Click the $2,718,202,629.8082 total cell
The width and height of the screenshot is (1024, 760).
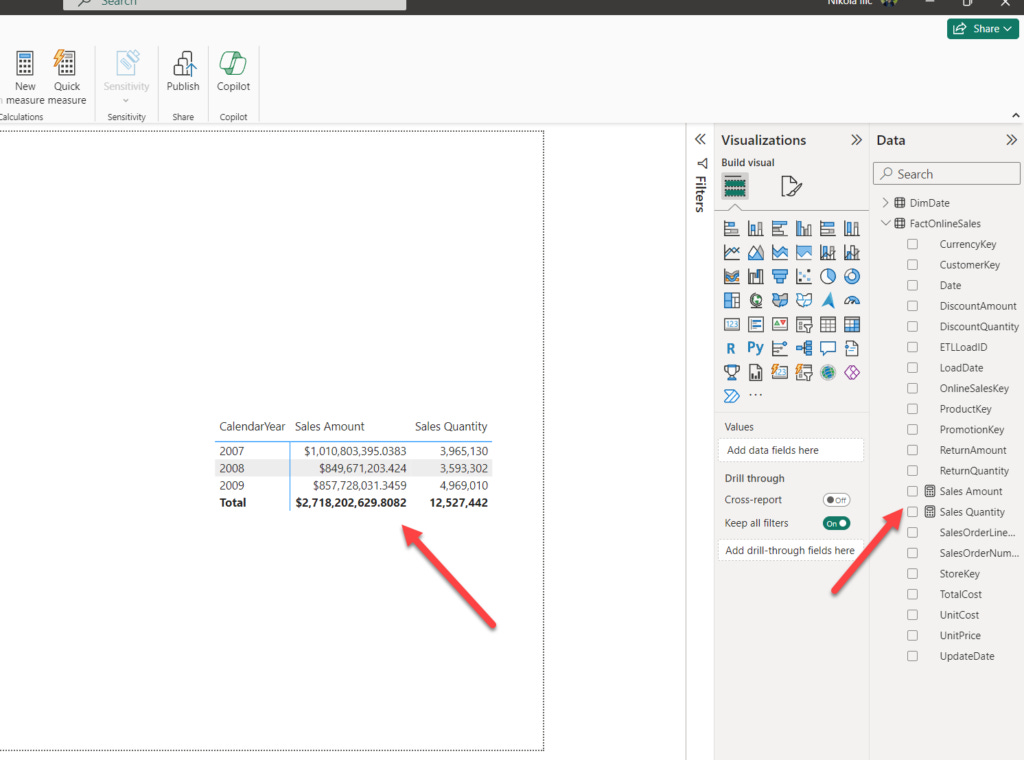(351, 503)
